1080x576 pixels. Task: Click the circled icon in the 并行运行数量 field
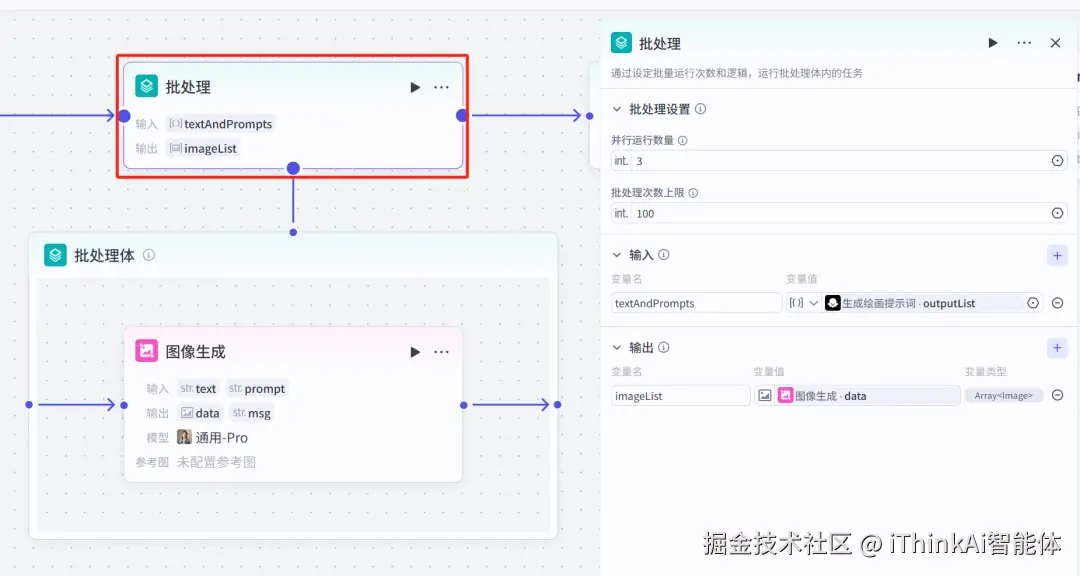[1056, 161]
